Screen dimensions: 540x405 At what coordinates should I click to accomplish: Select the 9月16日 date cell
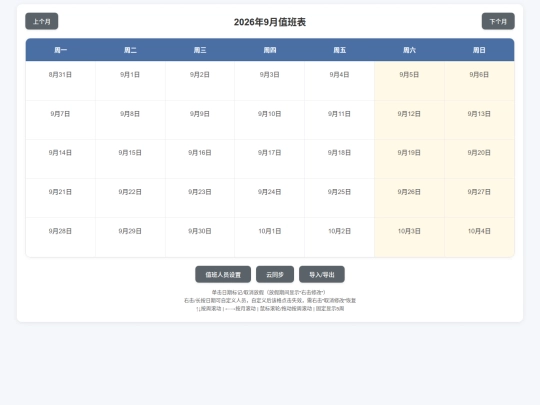[200, 159]
